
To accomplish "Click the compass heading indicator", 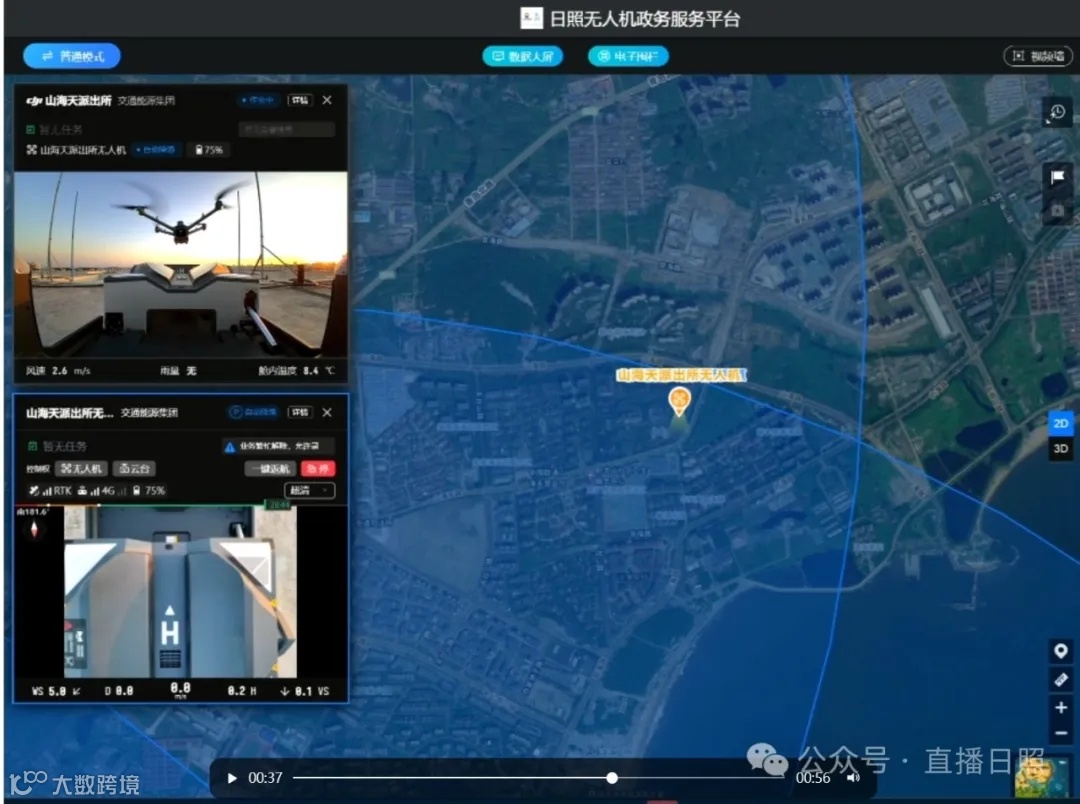I will (x=34, y=528).
